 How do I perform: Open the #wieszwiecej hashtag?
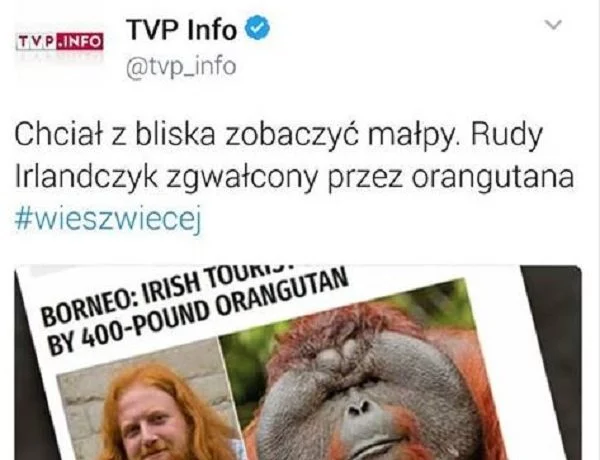pyautogui.click(x=108, y=220)
